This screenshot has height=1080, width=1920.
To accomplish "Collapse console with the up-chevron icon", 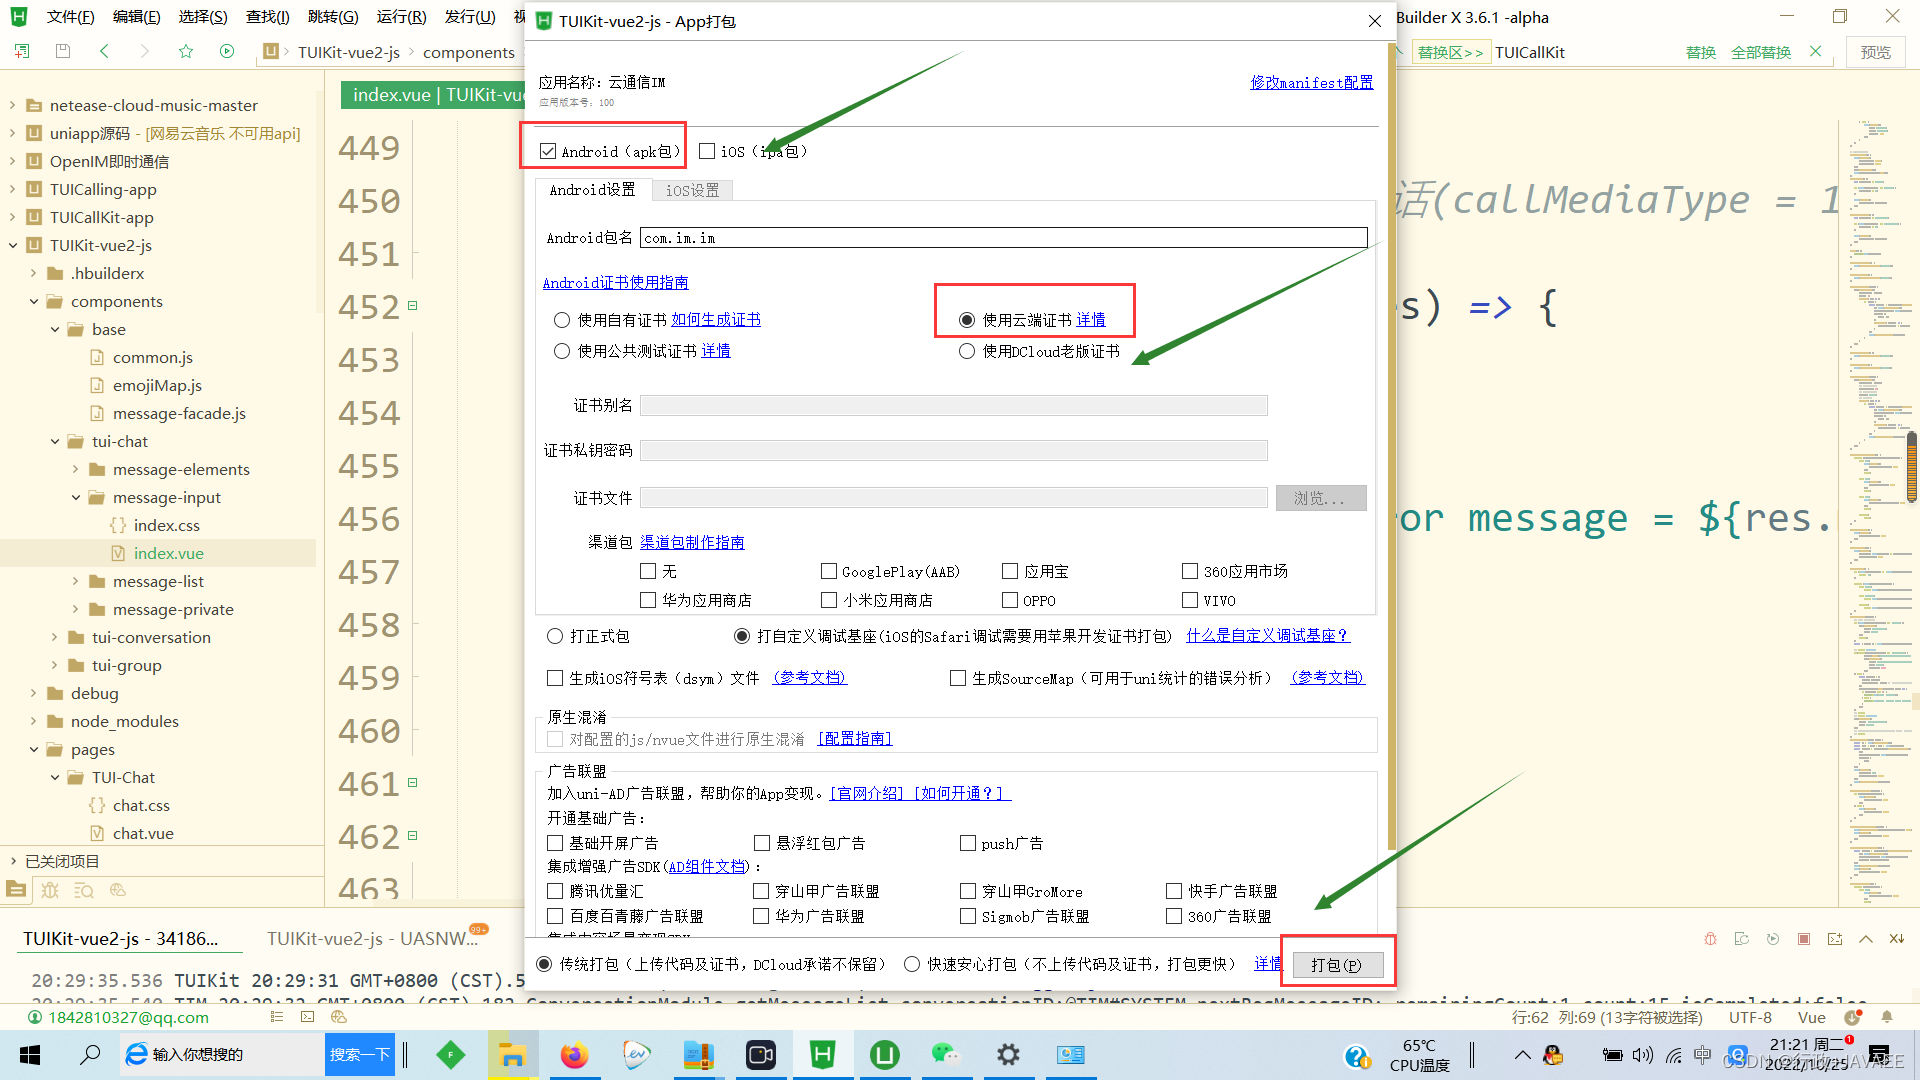I will pos(1866,939).
